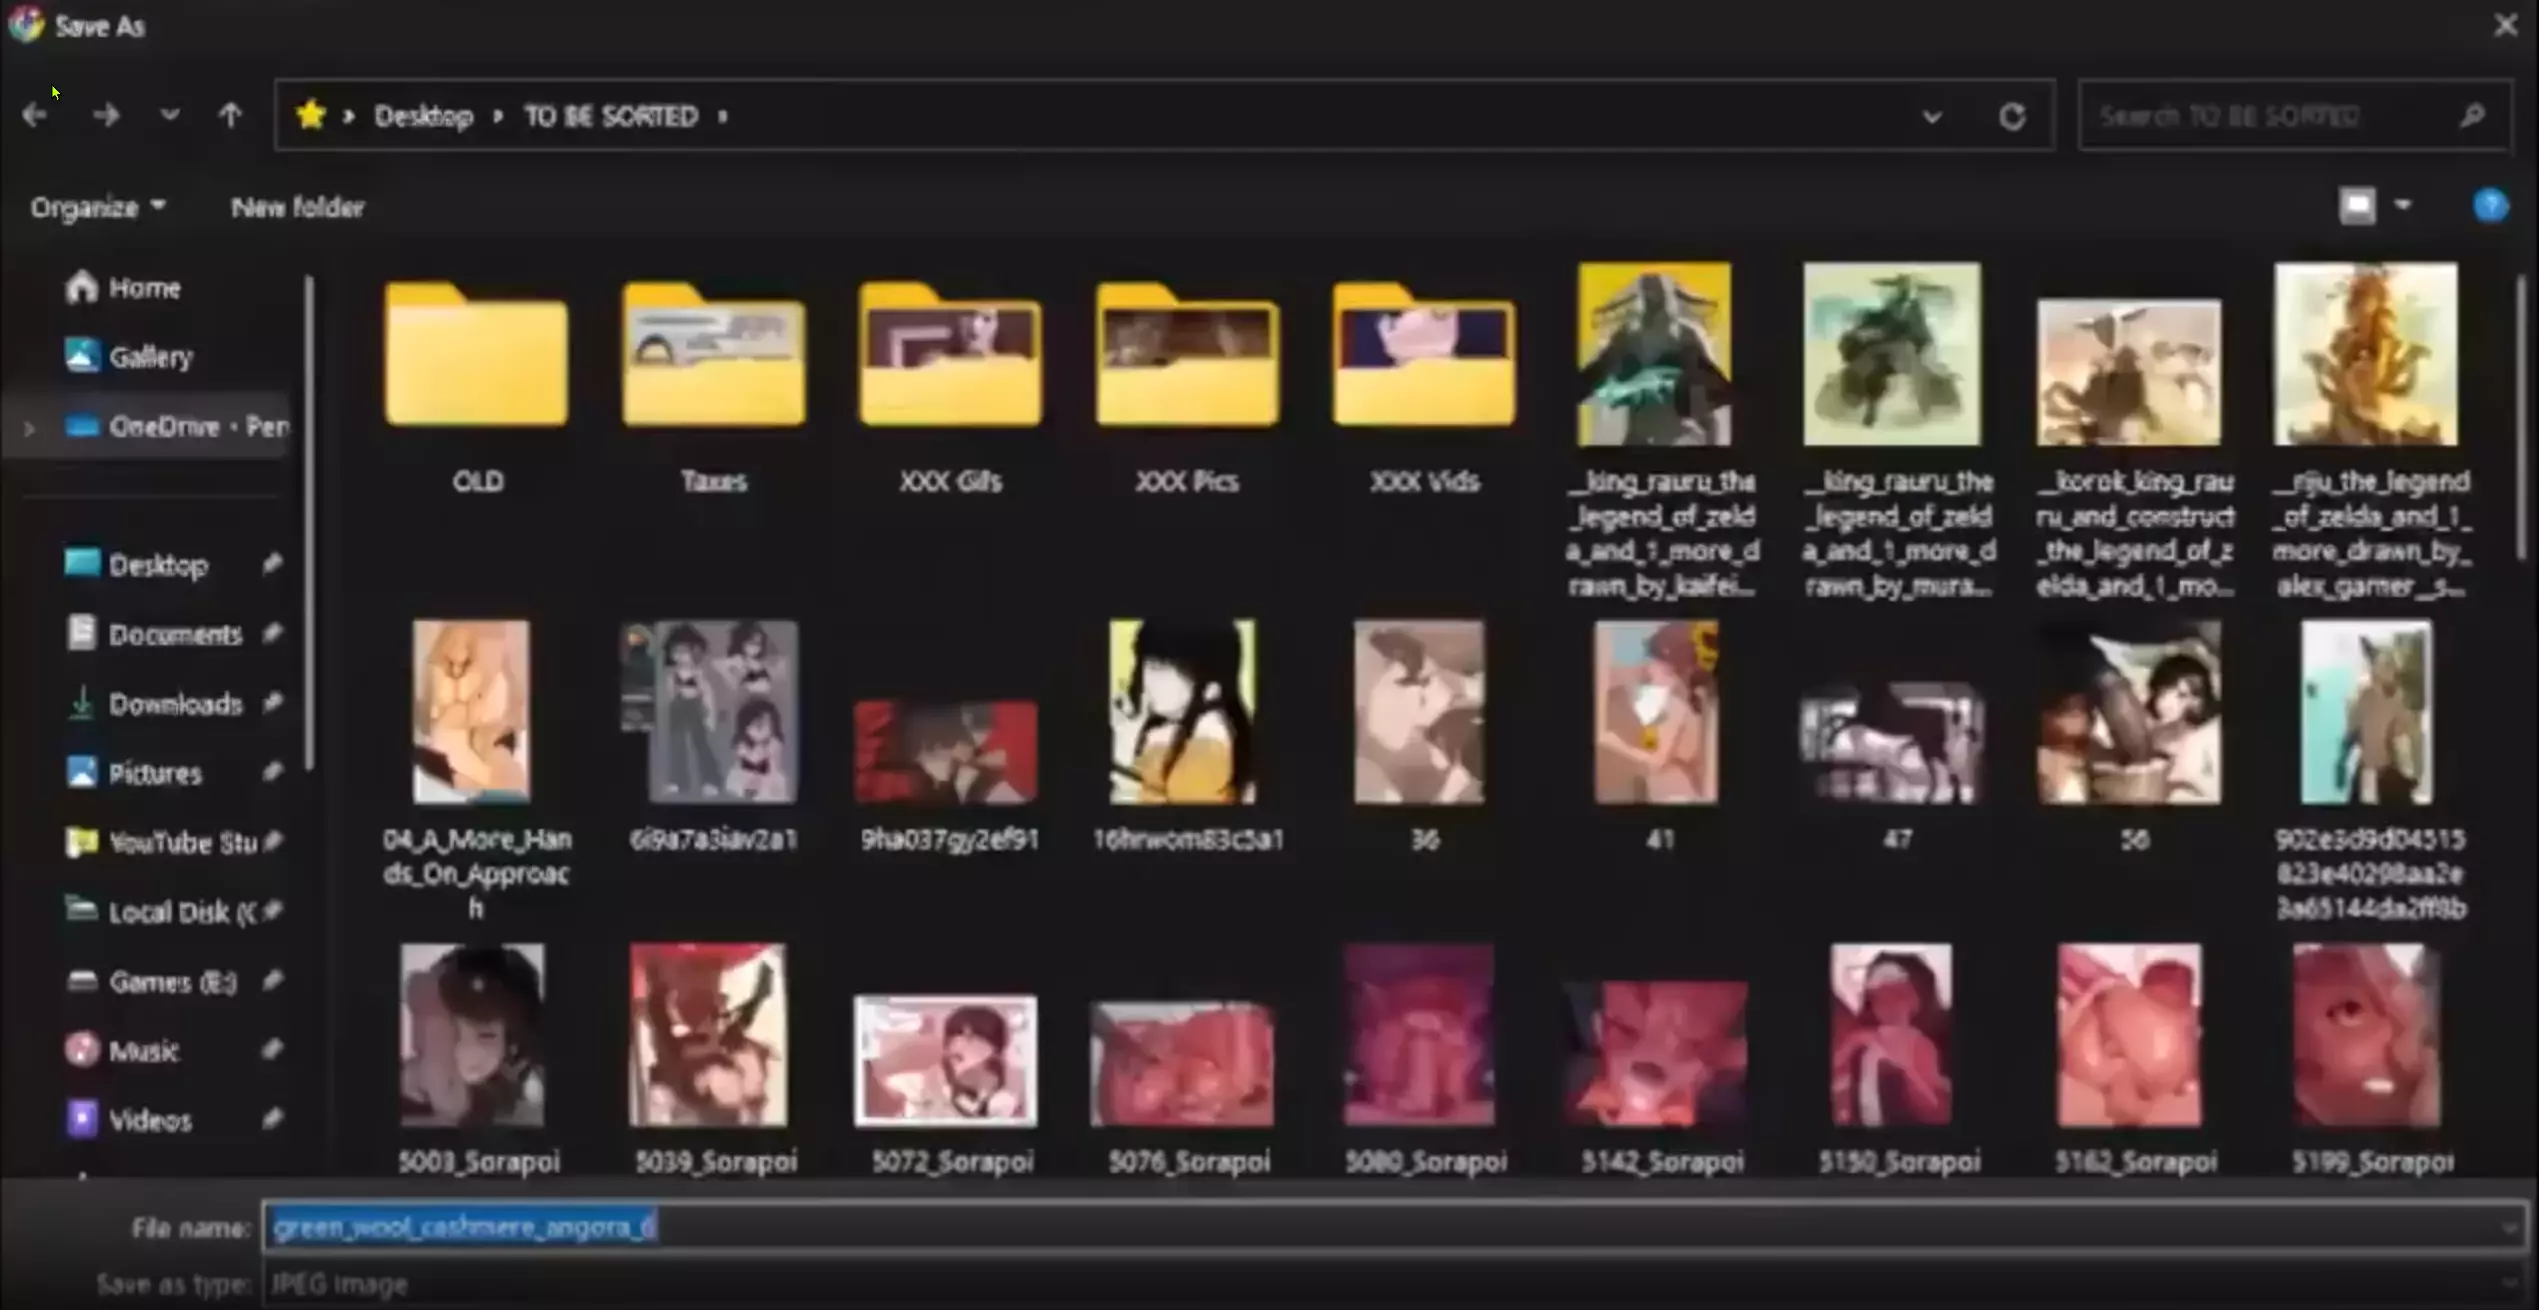Click the pin icon beside Pictures
Viewport: 2539px width, 1310px height.
(272, 772)
